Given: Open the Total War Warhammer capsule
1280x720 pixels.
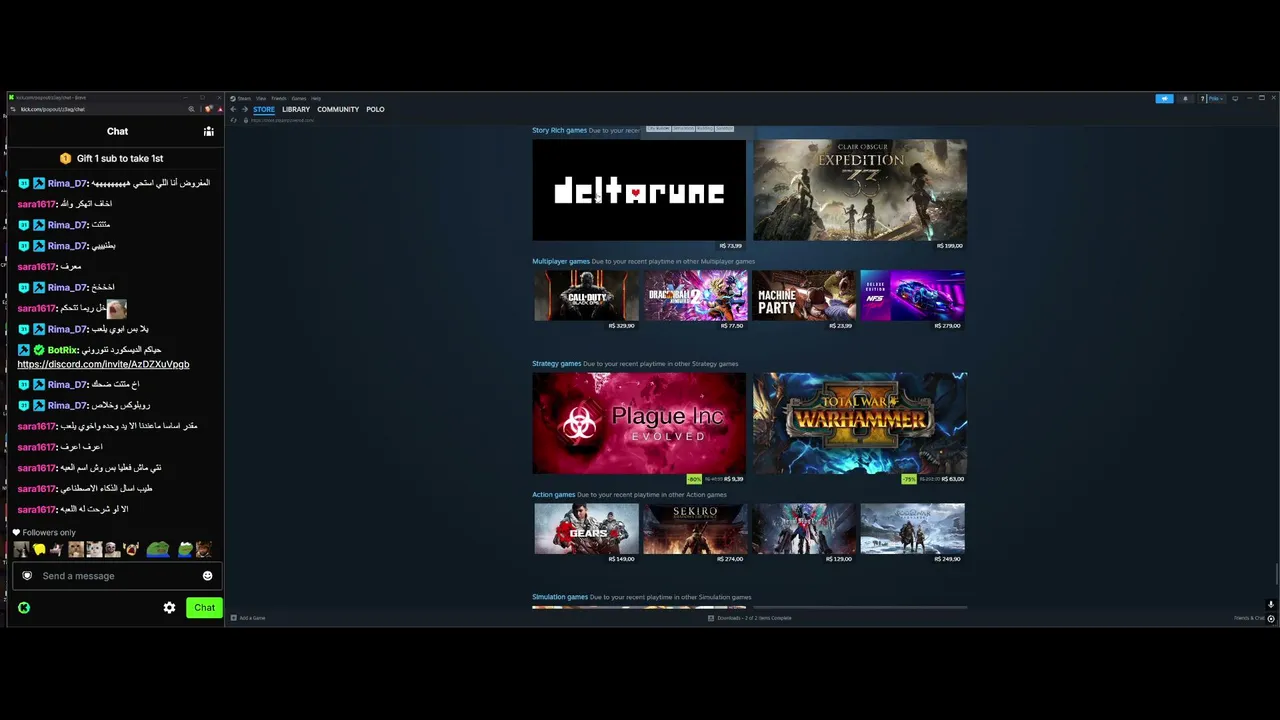Looking at the screenshot, I should point(860,423).
